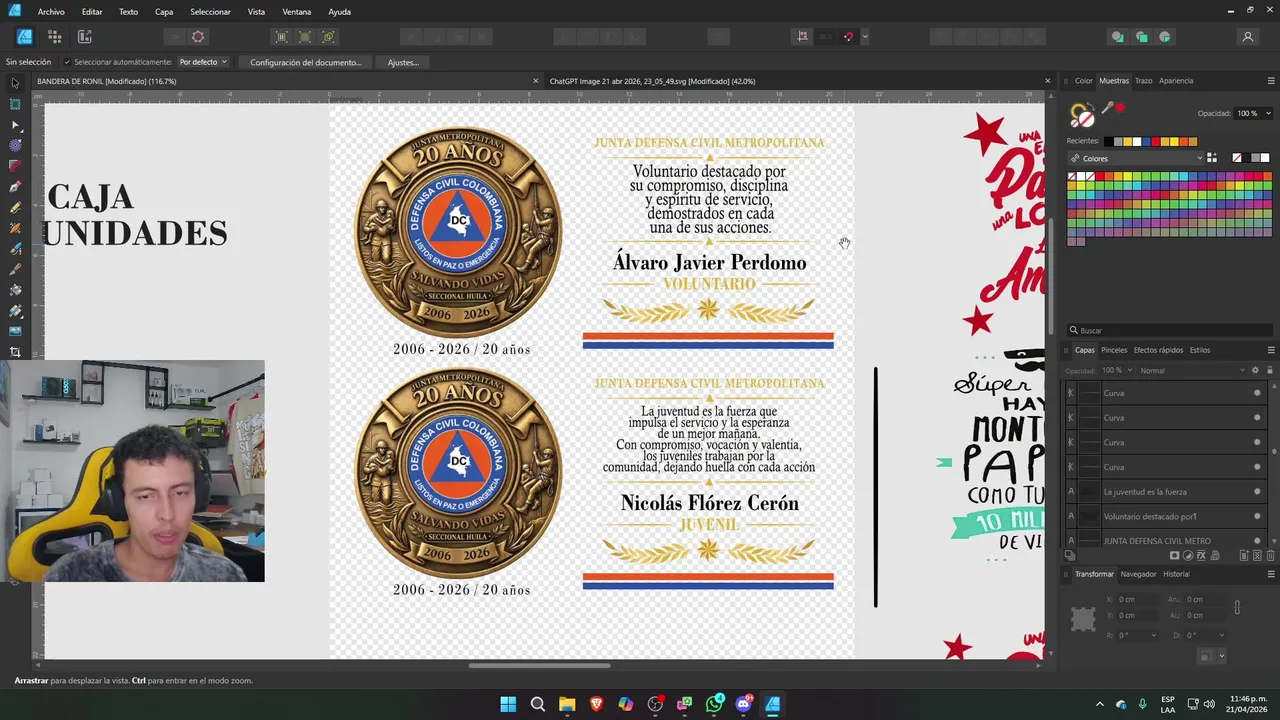Select the Place Image tool
Screen dimensions: 1280x720
[x=15, y=331]
